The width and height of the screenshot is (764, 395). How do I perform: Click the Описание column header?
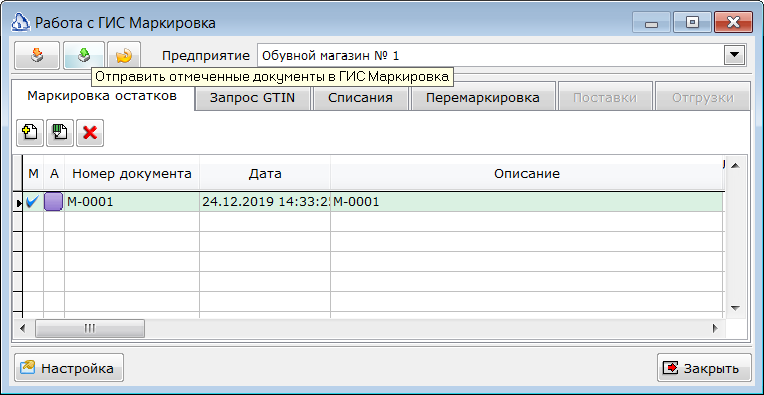(x=526, y=173)
